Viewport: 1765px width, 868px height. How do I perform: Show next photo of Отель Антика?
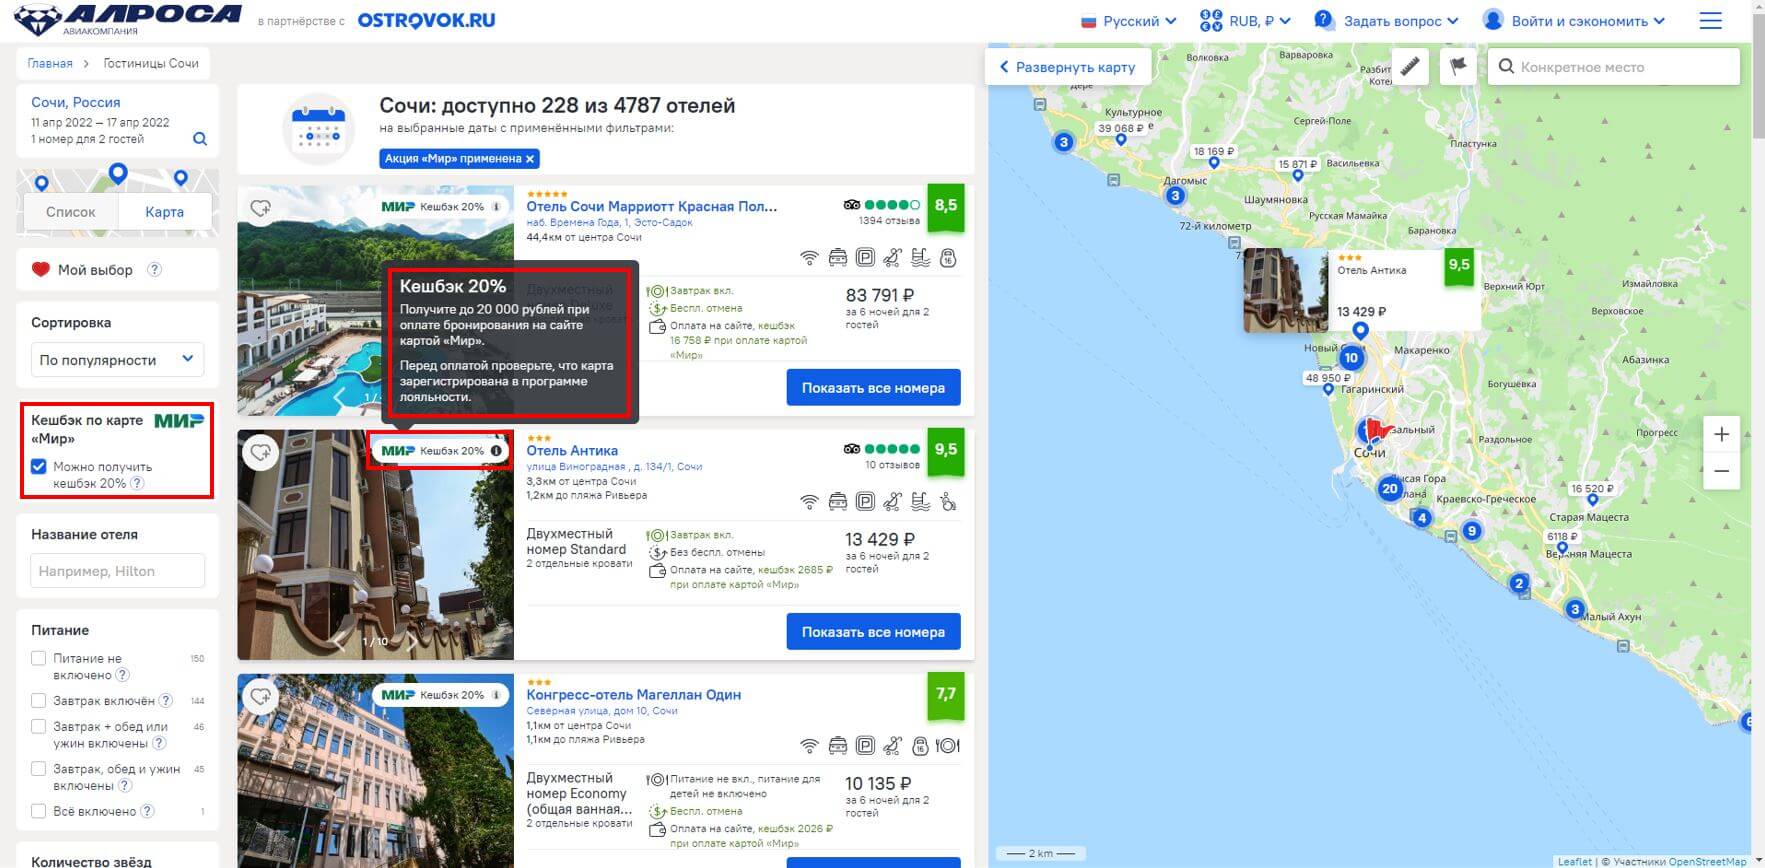411,641
